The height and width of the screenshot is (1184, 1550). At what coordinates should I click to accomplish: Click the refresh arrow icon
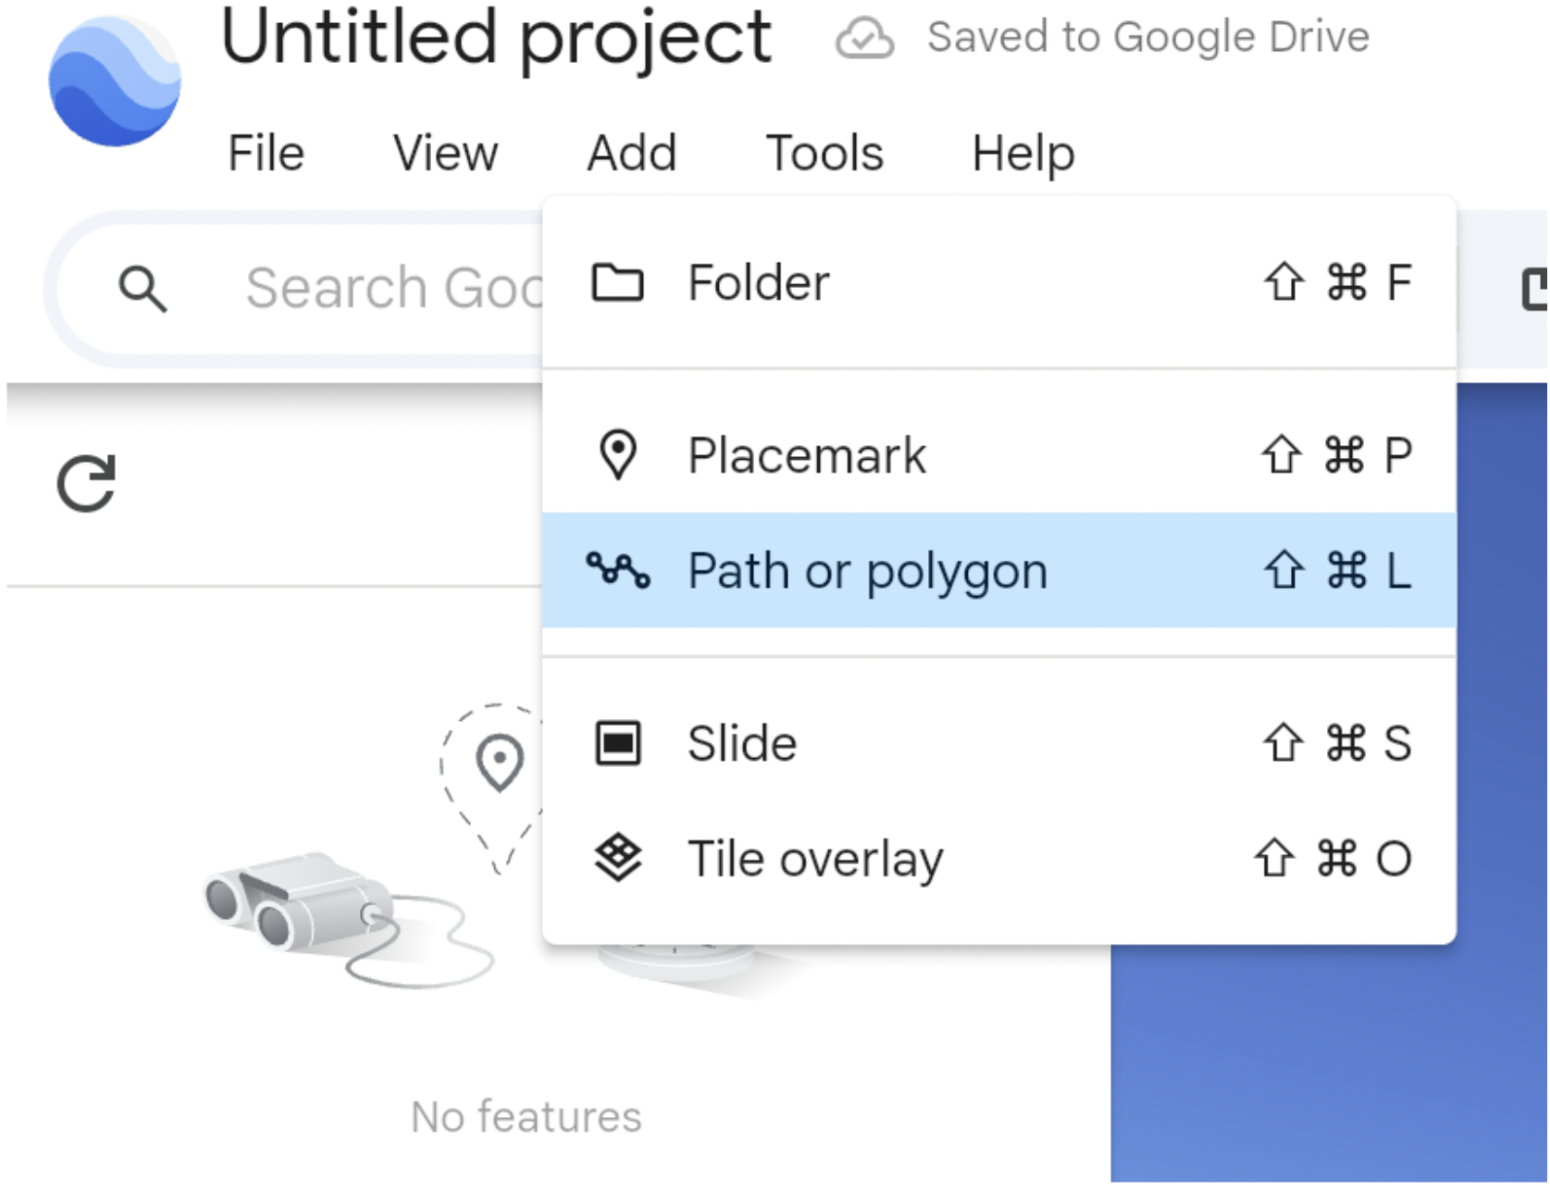tap(86, 484)
